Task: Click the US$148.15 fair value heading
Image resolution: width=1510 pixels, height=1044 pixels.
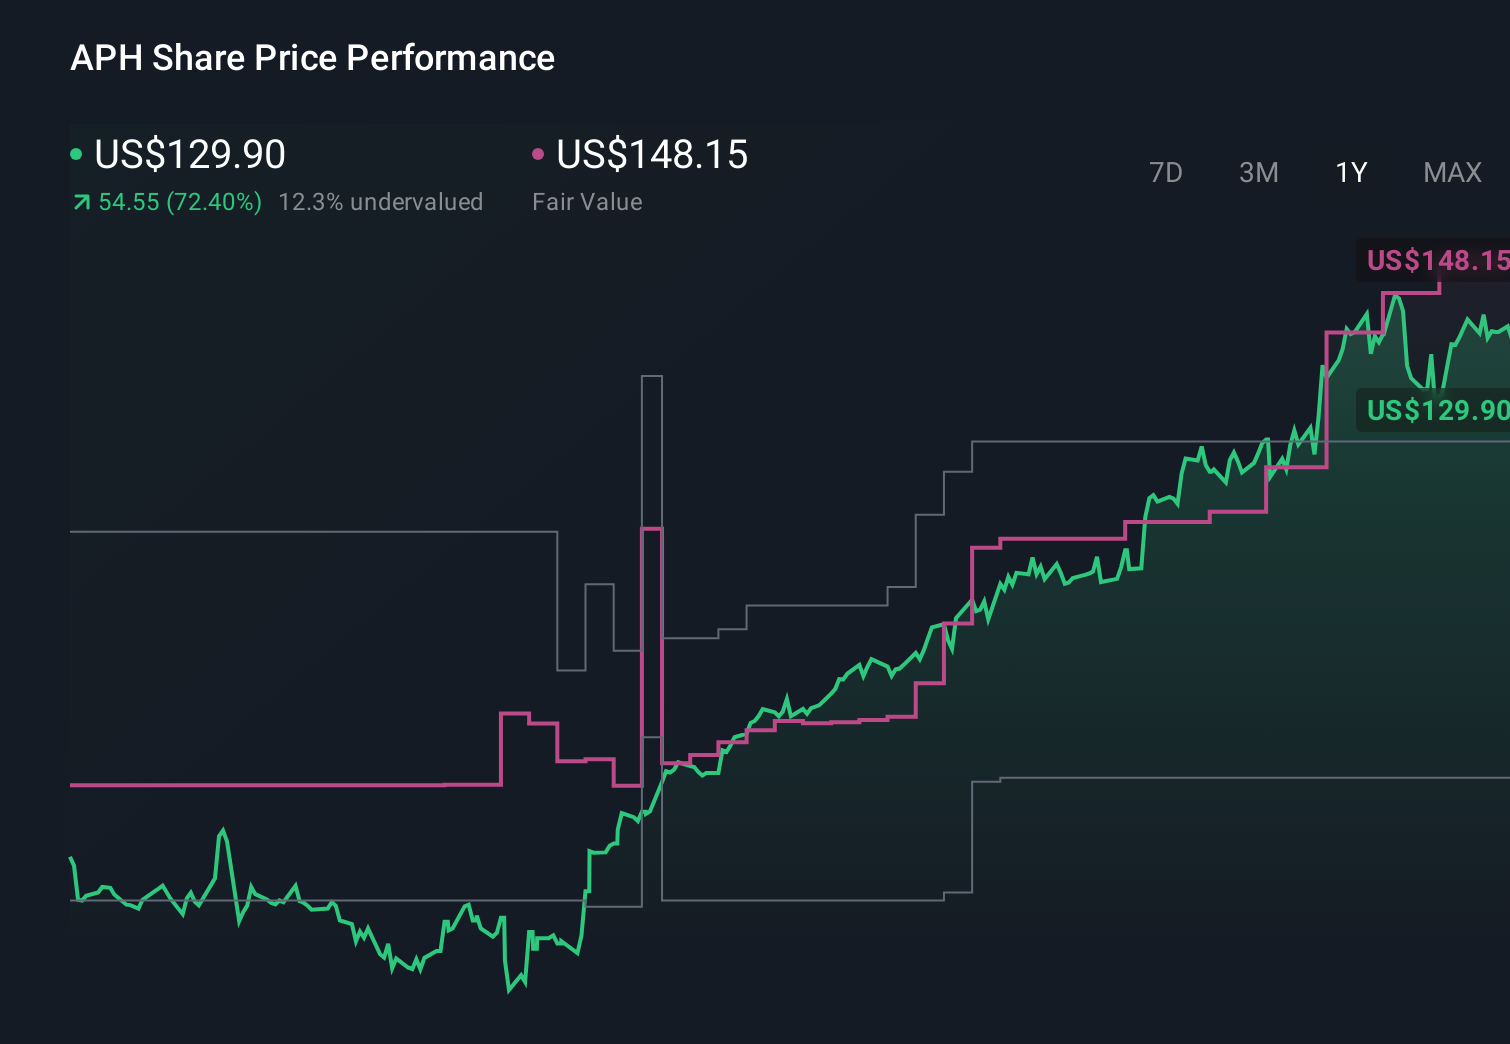Action: tap(652, 154)
